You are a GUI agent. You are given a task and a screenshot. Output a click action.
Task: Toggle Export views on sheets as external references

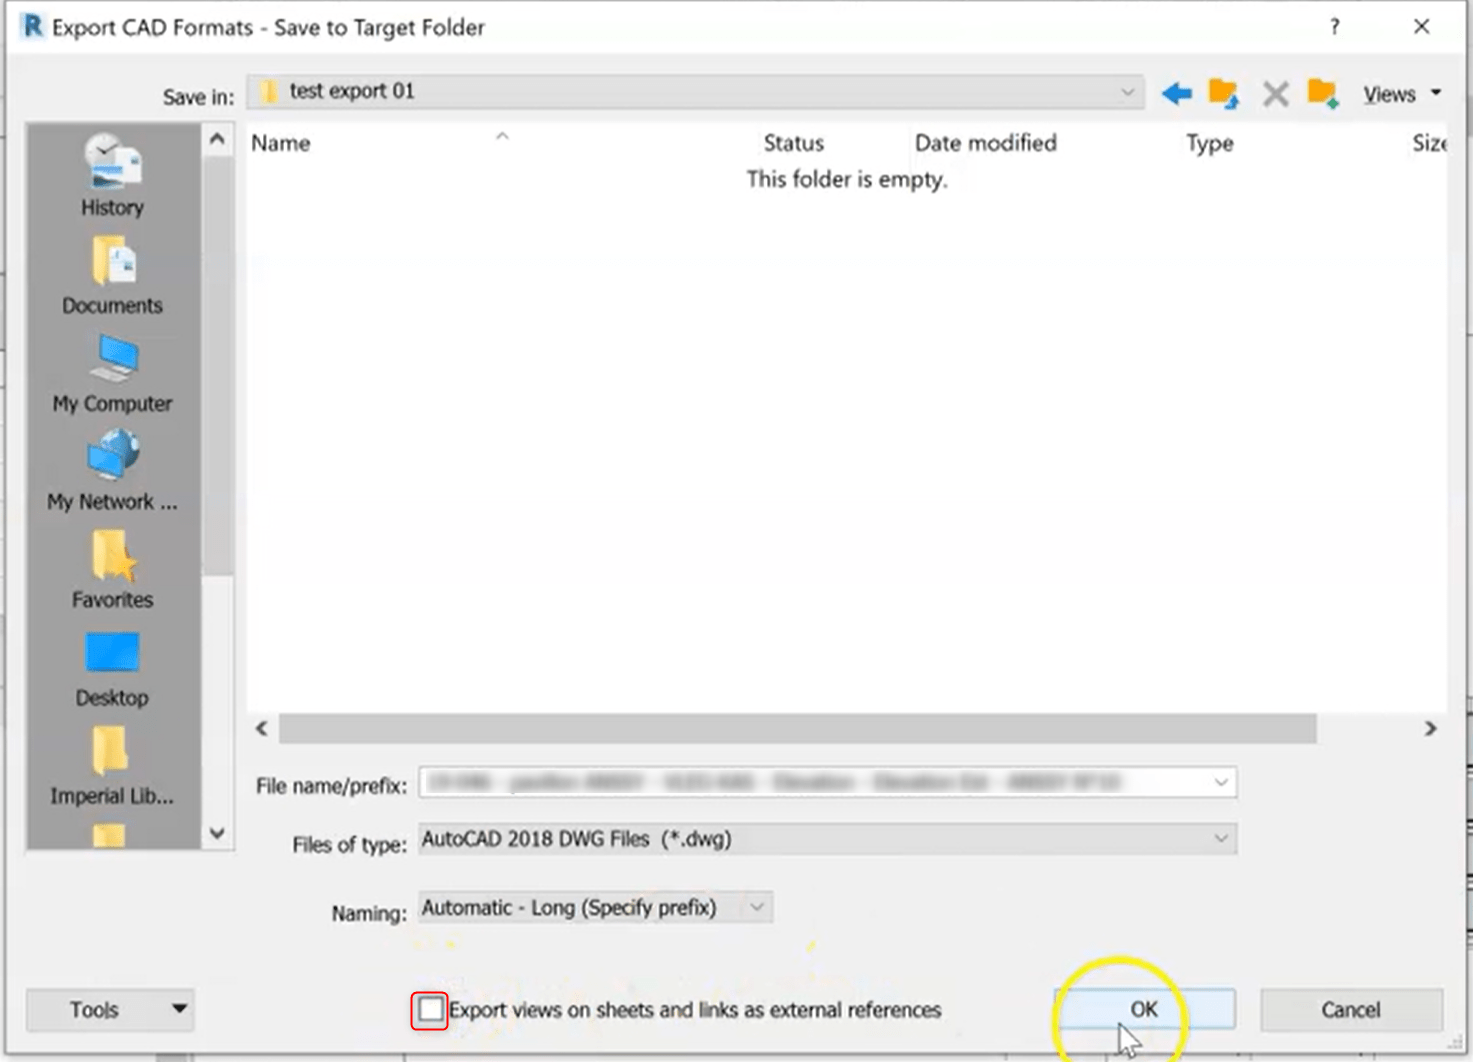pyautogui.click(x=430, y=1010)
